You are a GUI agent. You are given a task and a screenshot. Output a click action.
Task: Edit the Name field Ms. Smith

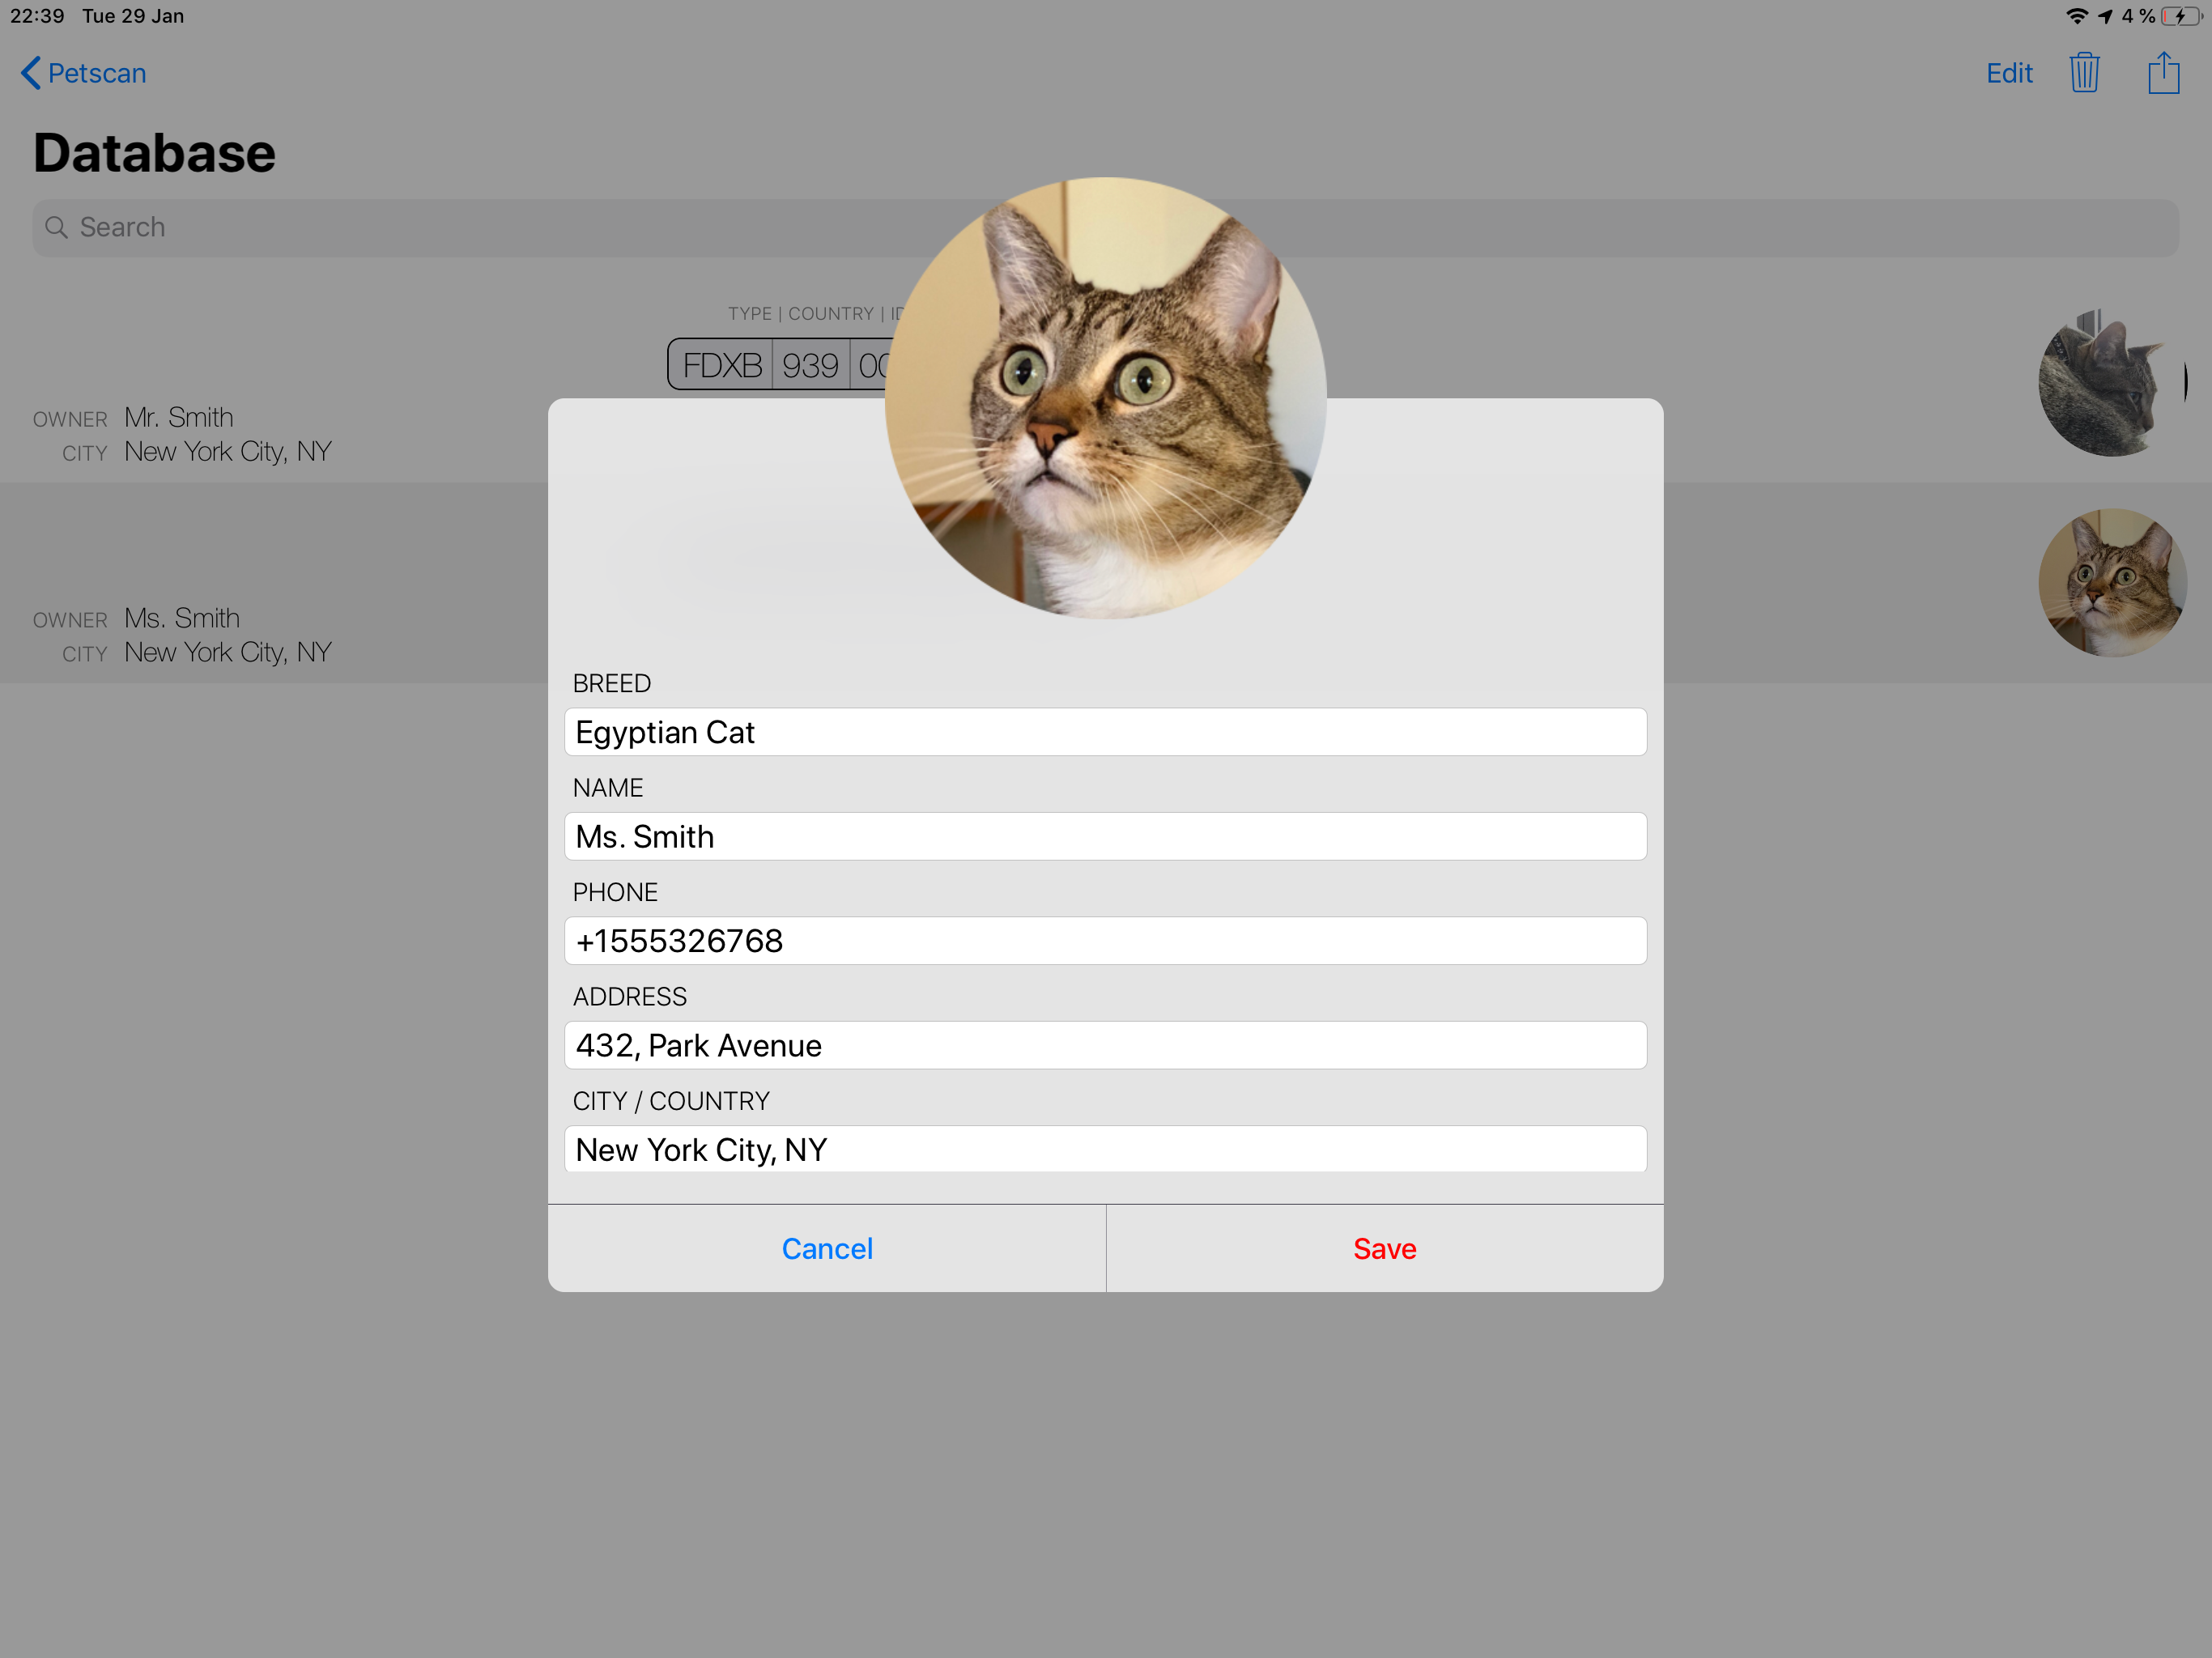tap(1105, 836)
